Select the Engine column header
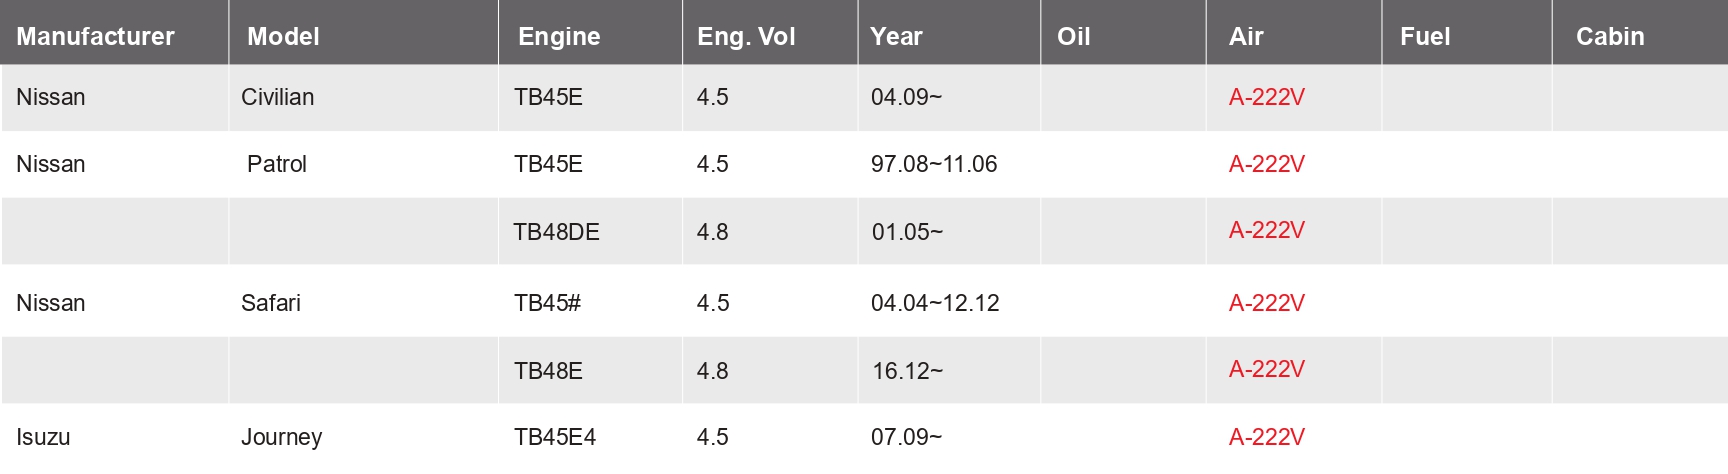The height and width of the screenshot is (474, 1728). [559, 37]
